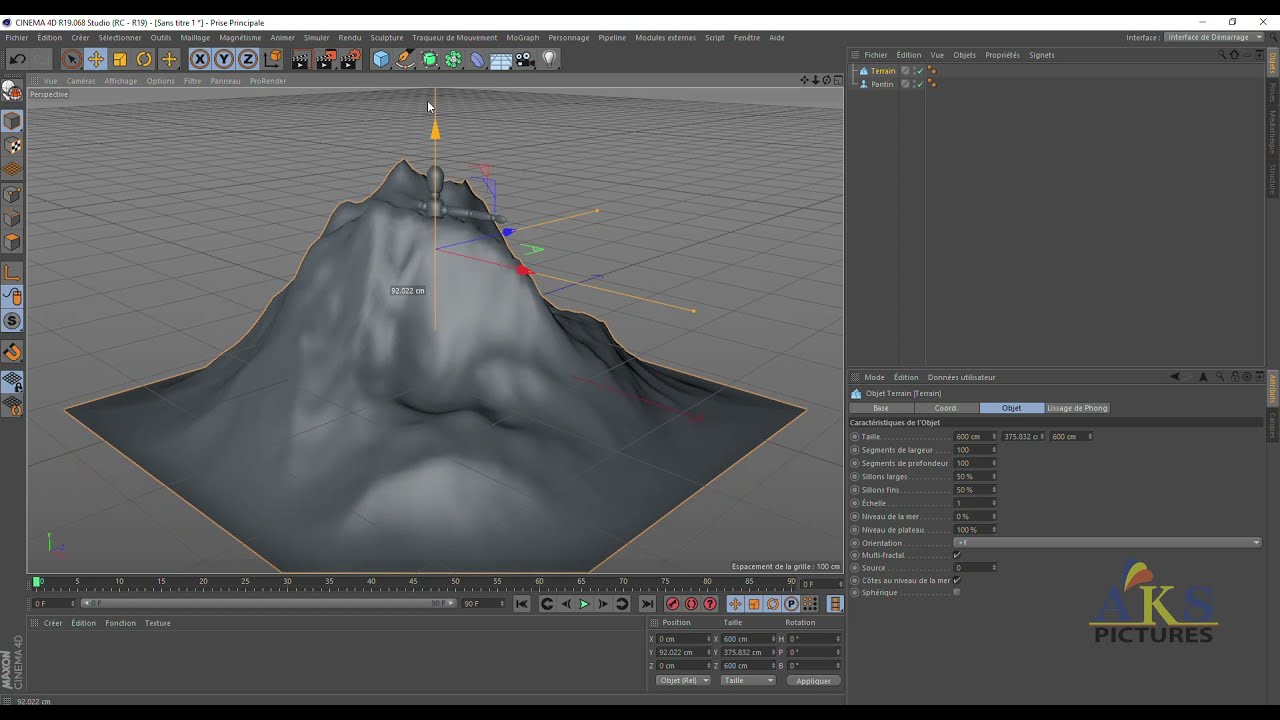Choose the Scale tool

tap(120, 59)
